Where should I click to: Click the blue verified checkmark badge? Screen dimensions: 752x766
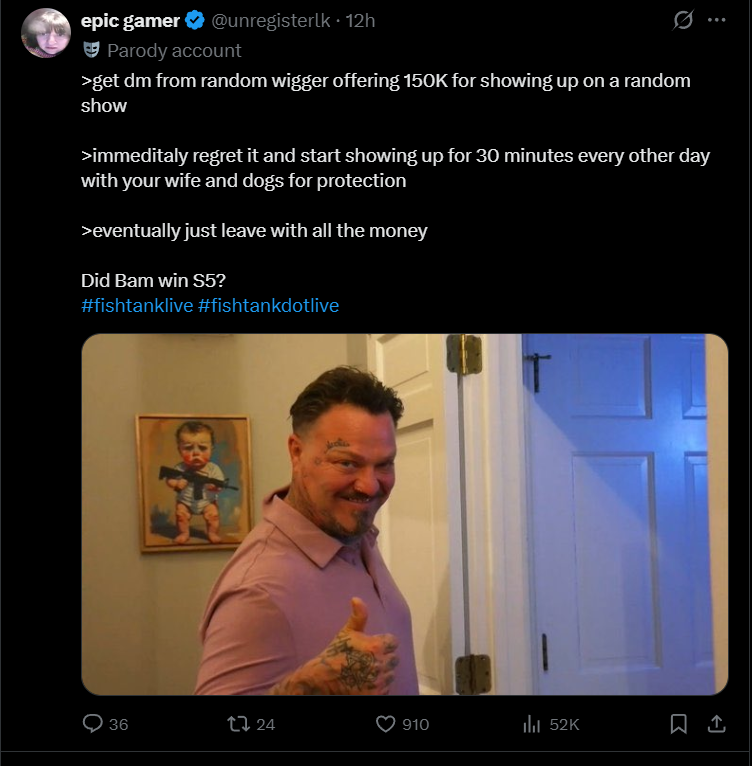point(195,21)
